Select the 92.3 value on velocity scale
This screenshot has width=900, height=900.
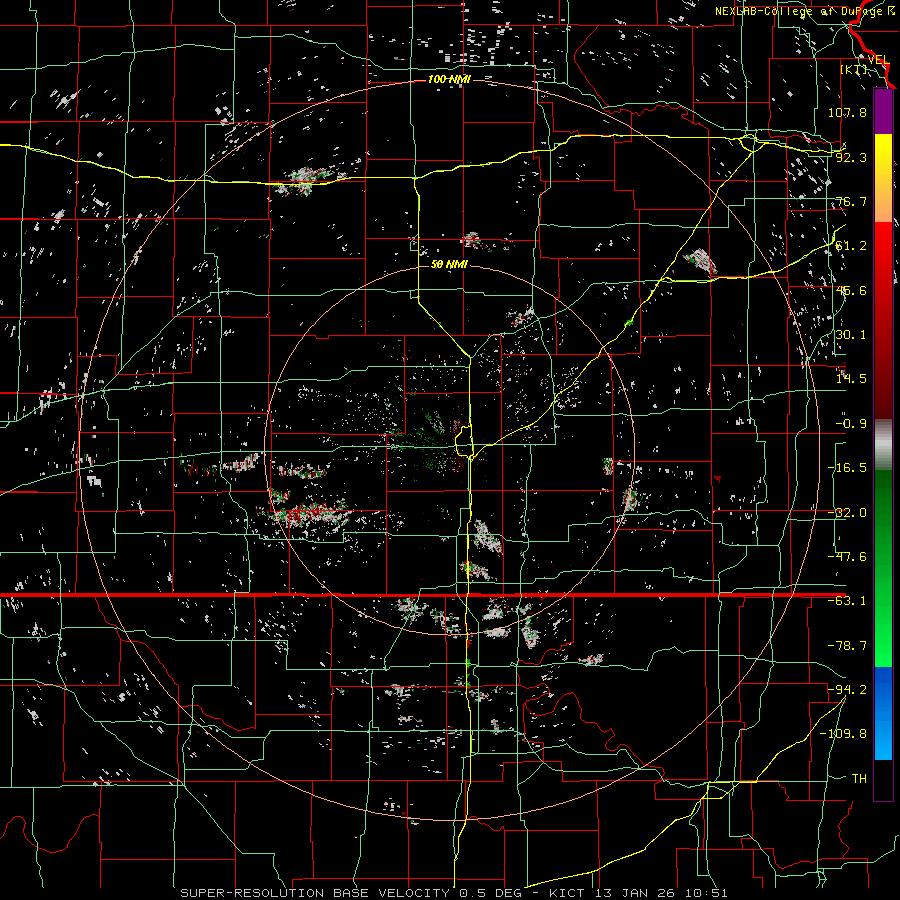[x=851, y=157]
